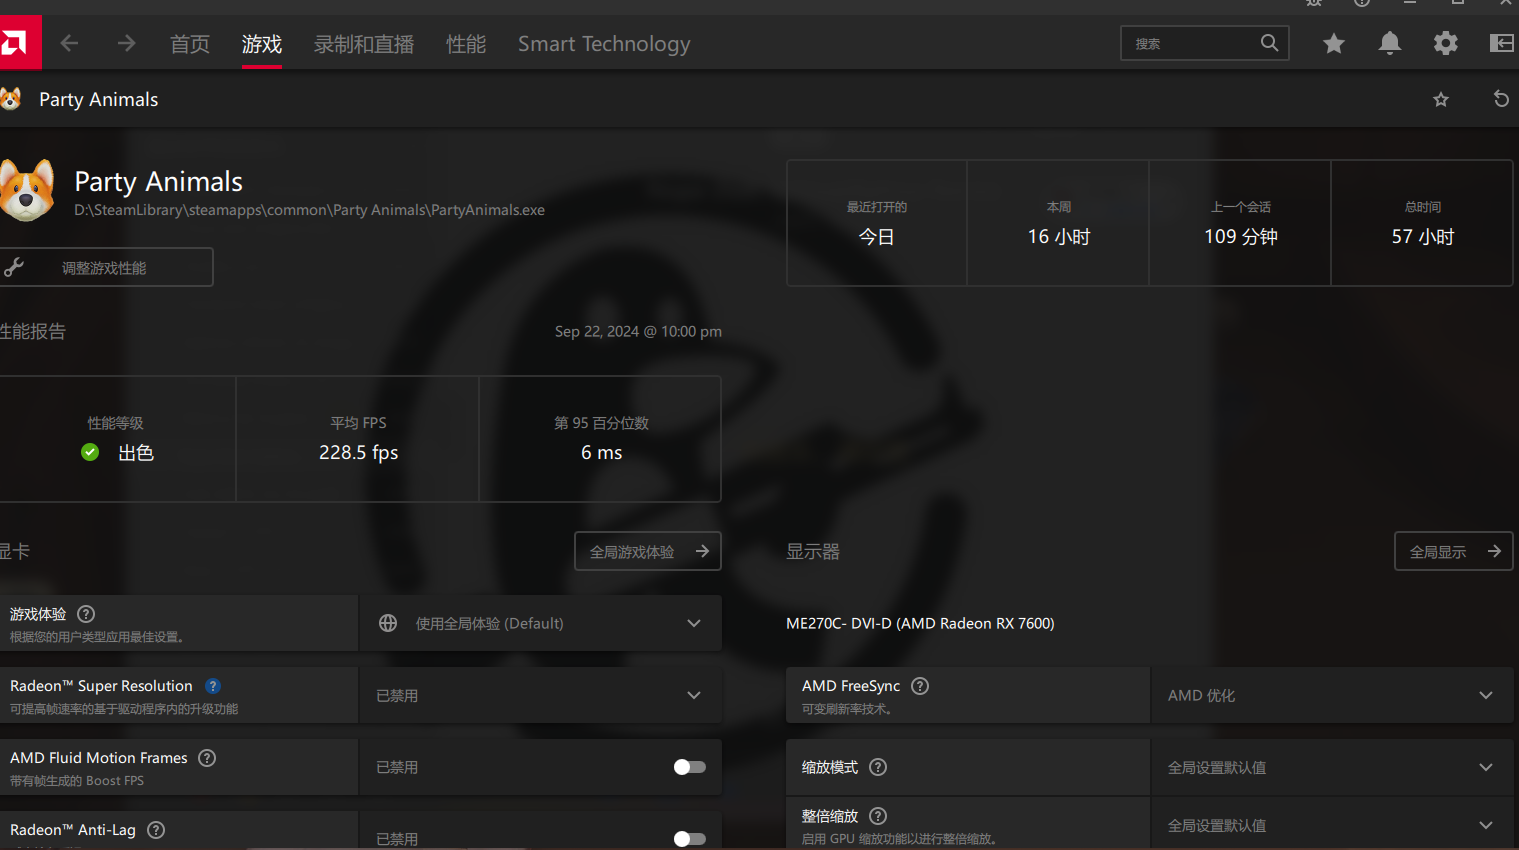Open 全局显示 settings
1519x850 pixels.
pos(1454,551)
